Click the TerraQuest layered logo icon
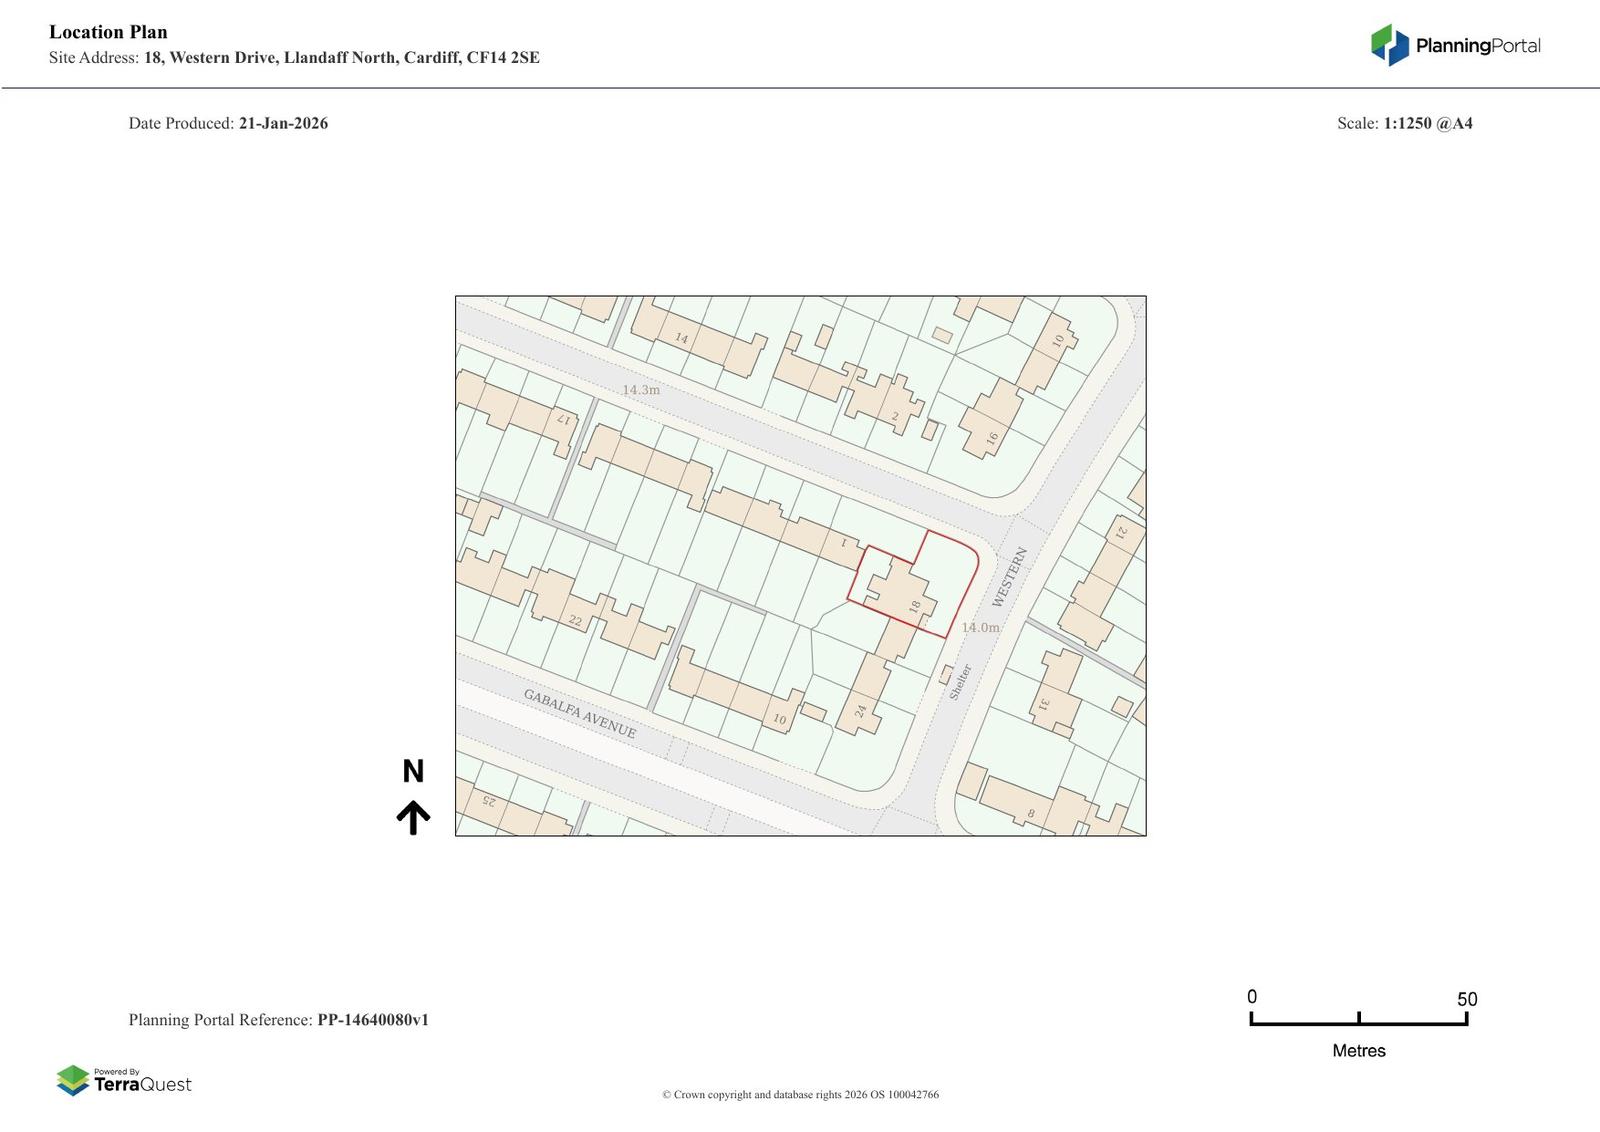This screenshot has height=1132, width=1600. (73, 1080)
